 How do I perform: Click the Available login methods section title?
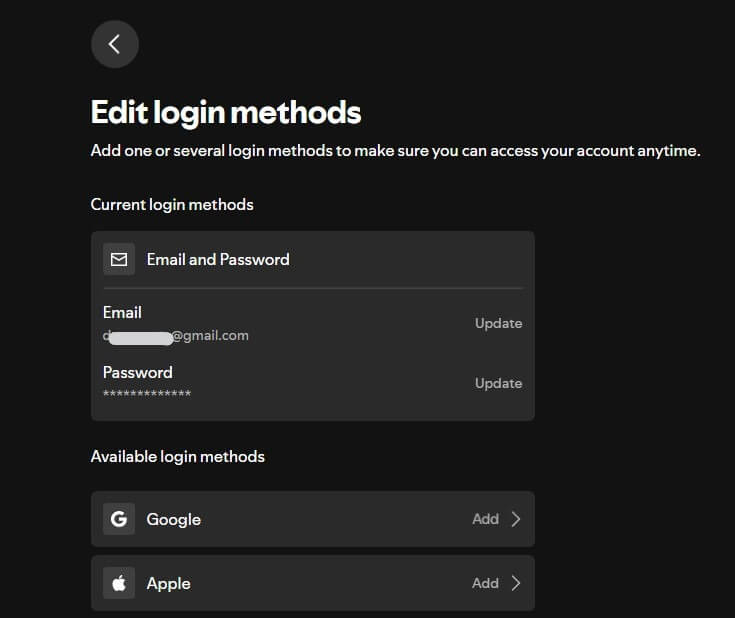click(177, 456)
